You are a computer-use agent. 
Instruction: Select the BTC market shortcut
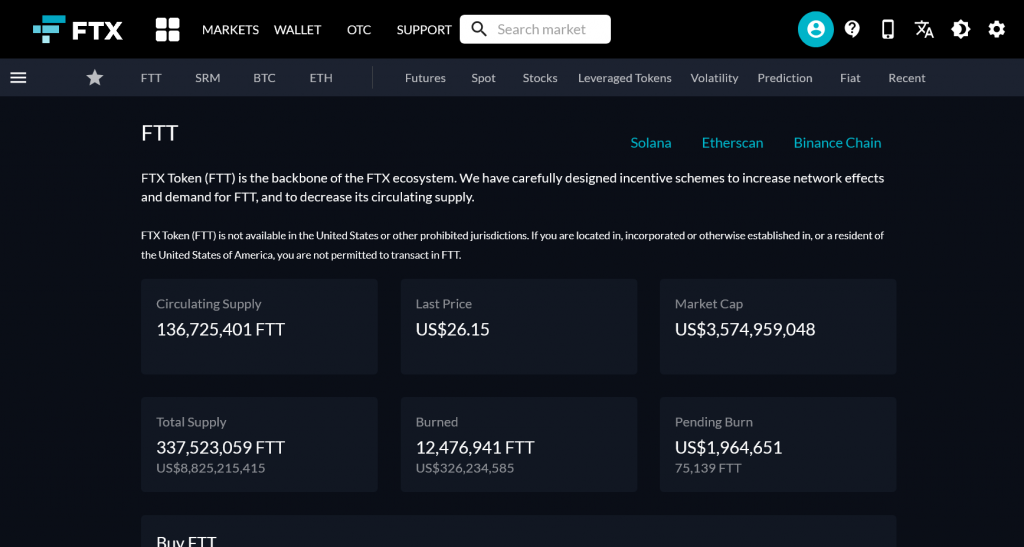[264, 78]
